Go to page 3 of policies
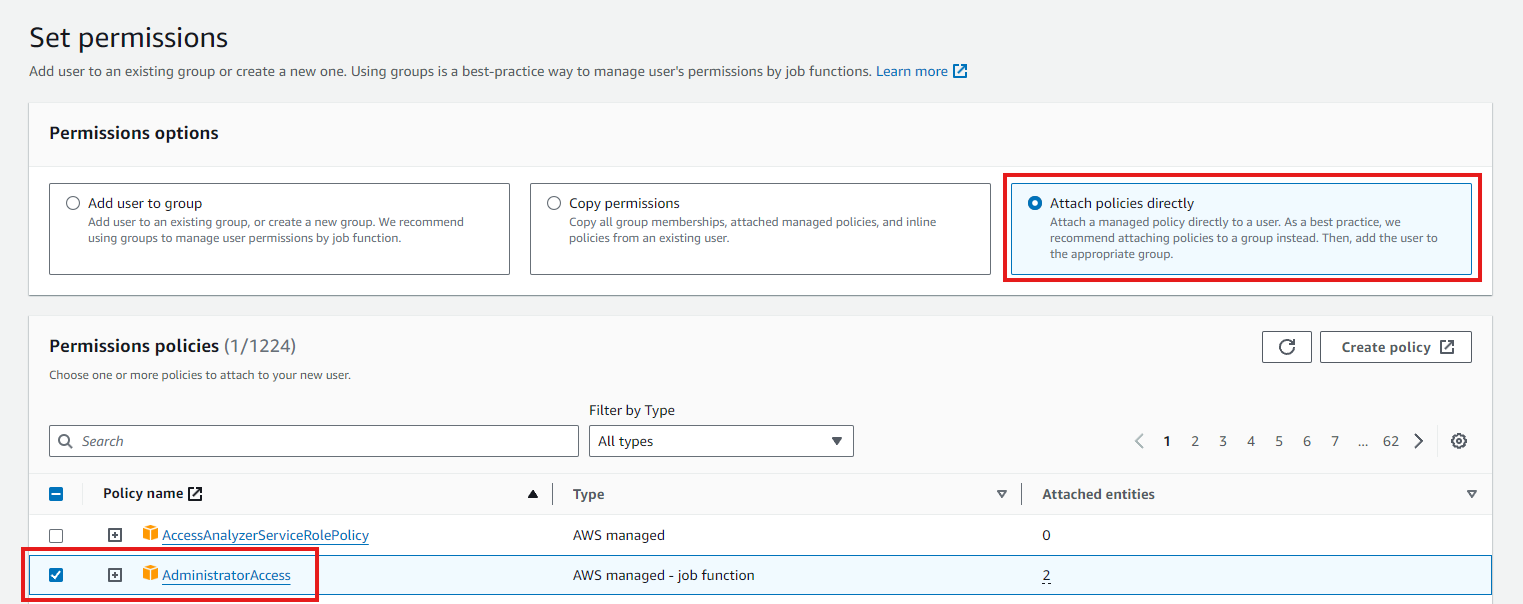Screen dimensions: 1523x604 point(1222,441)
